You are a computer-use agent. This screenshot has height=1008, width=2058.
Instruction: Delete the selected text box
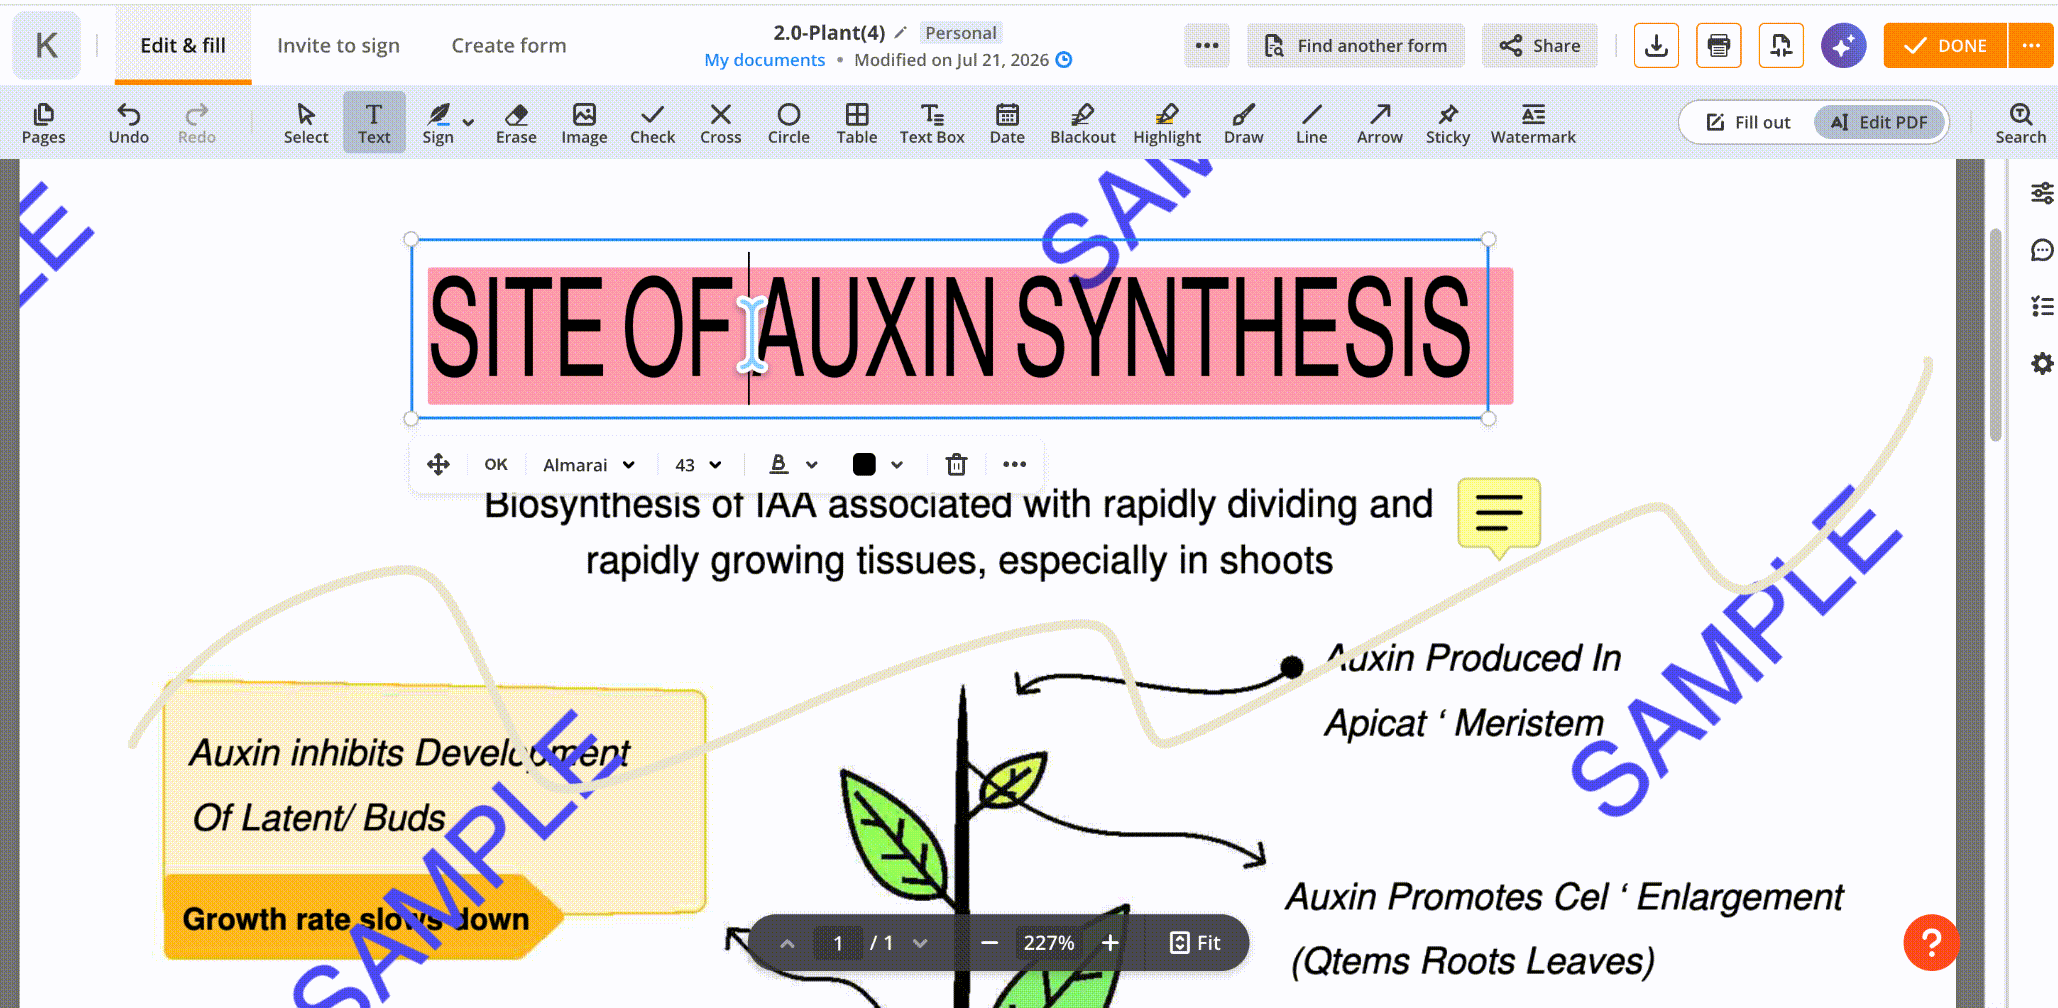[x=956, y=464]
